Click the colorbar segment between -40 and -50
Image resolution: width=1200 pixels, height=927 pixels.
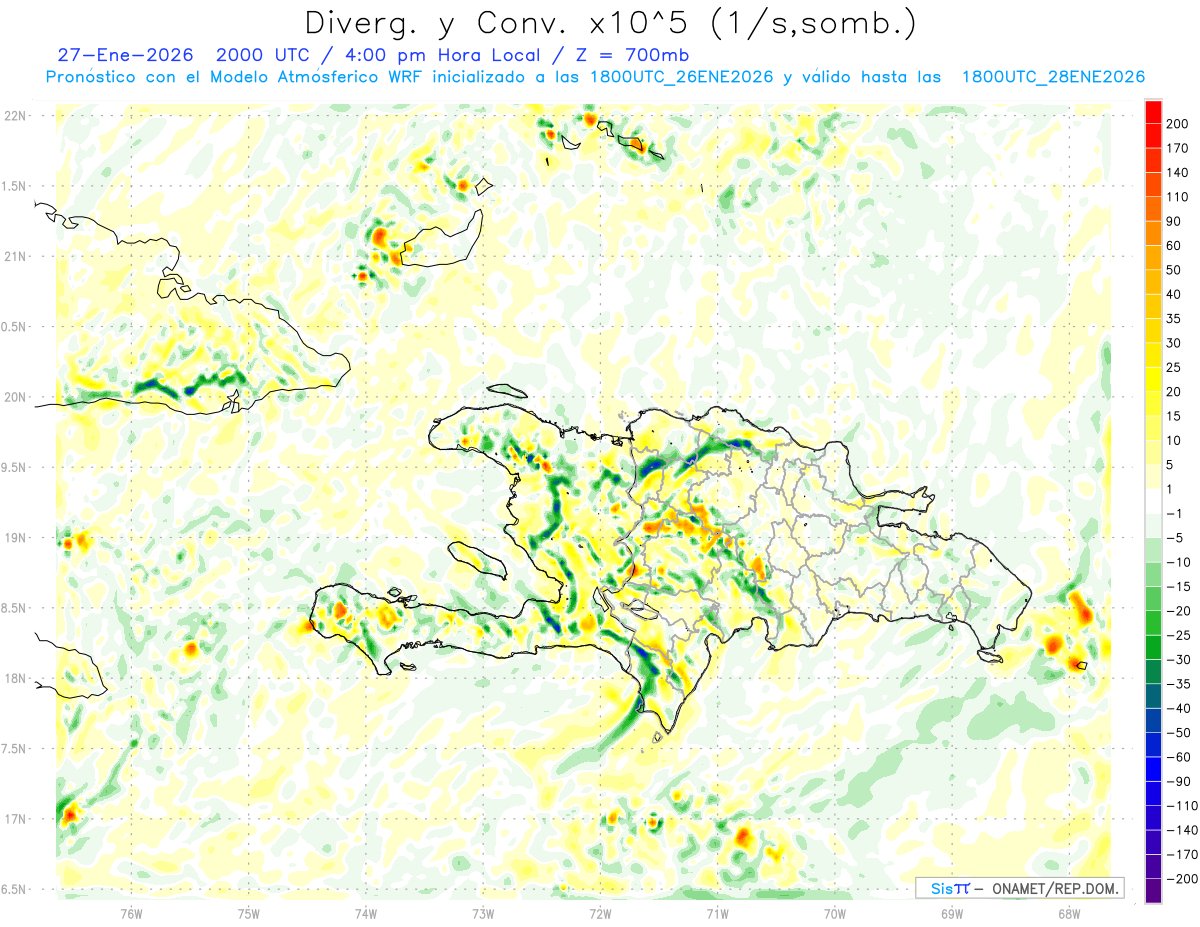1153,720
